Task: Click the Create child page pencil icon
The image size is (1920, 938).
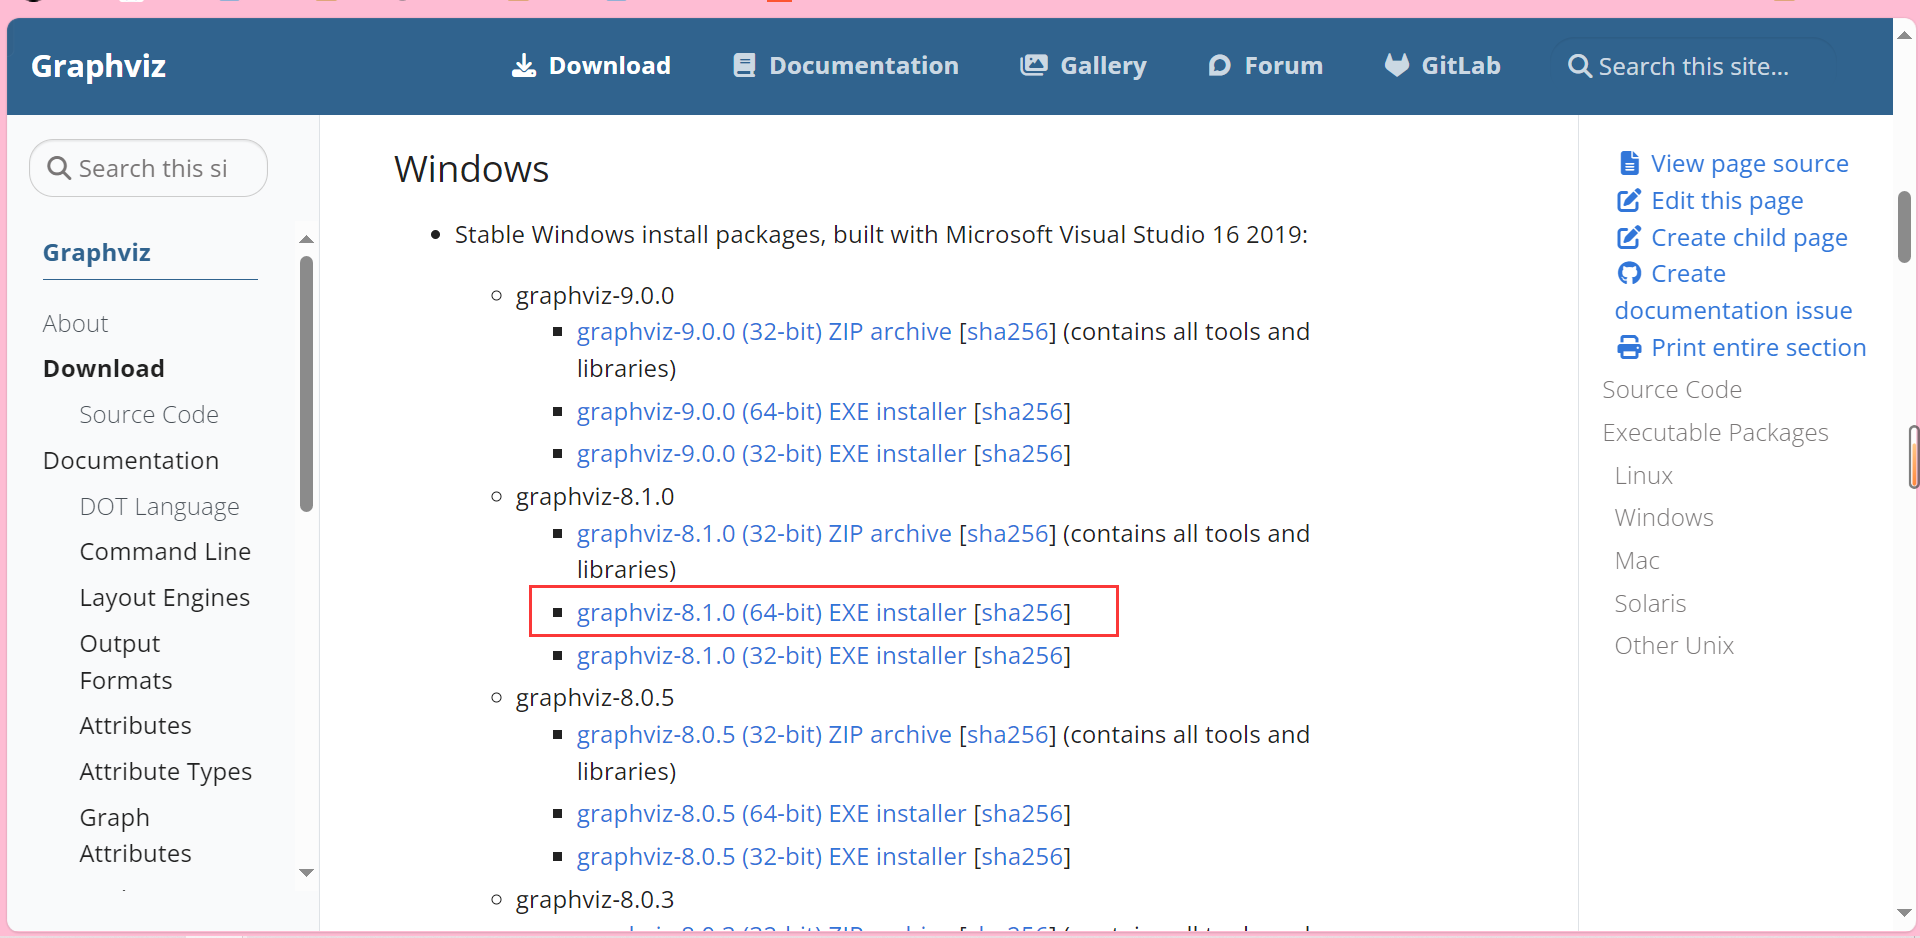Action: tap(1629, 237)
